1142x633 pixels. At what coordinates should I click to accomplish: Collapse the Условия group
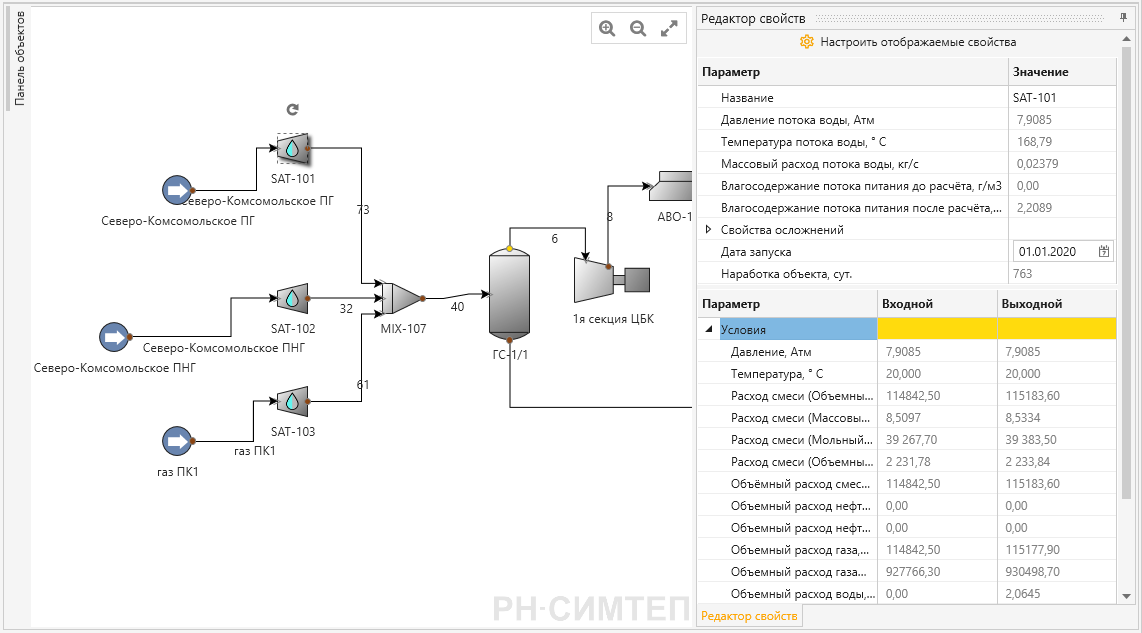(709, 329)
